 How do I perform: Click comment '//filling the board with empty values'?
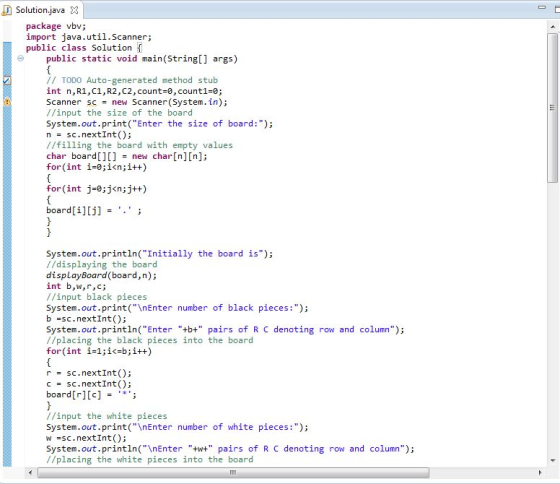click(139, 145)
